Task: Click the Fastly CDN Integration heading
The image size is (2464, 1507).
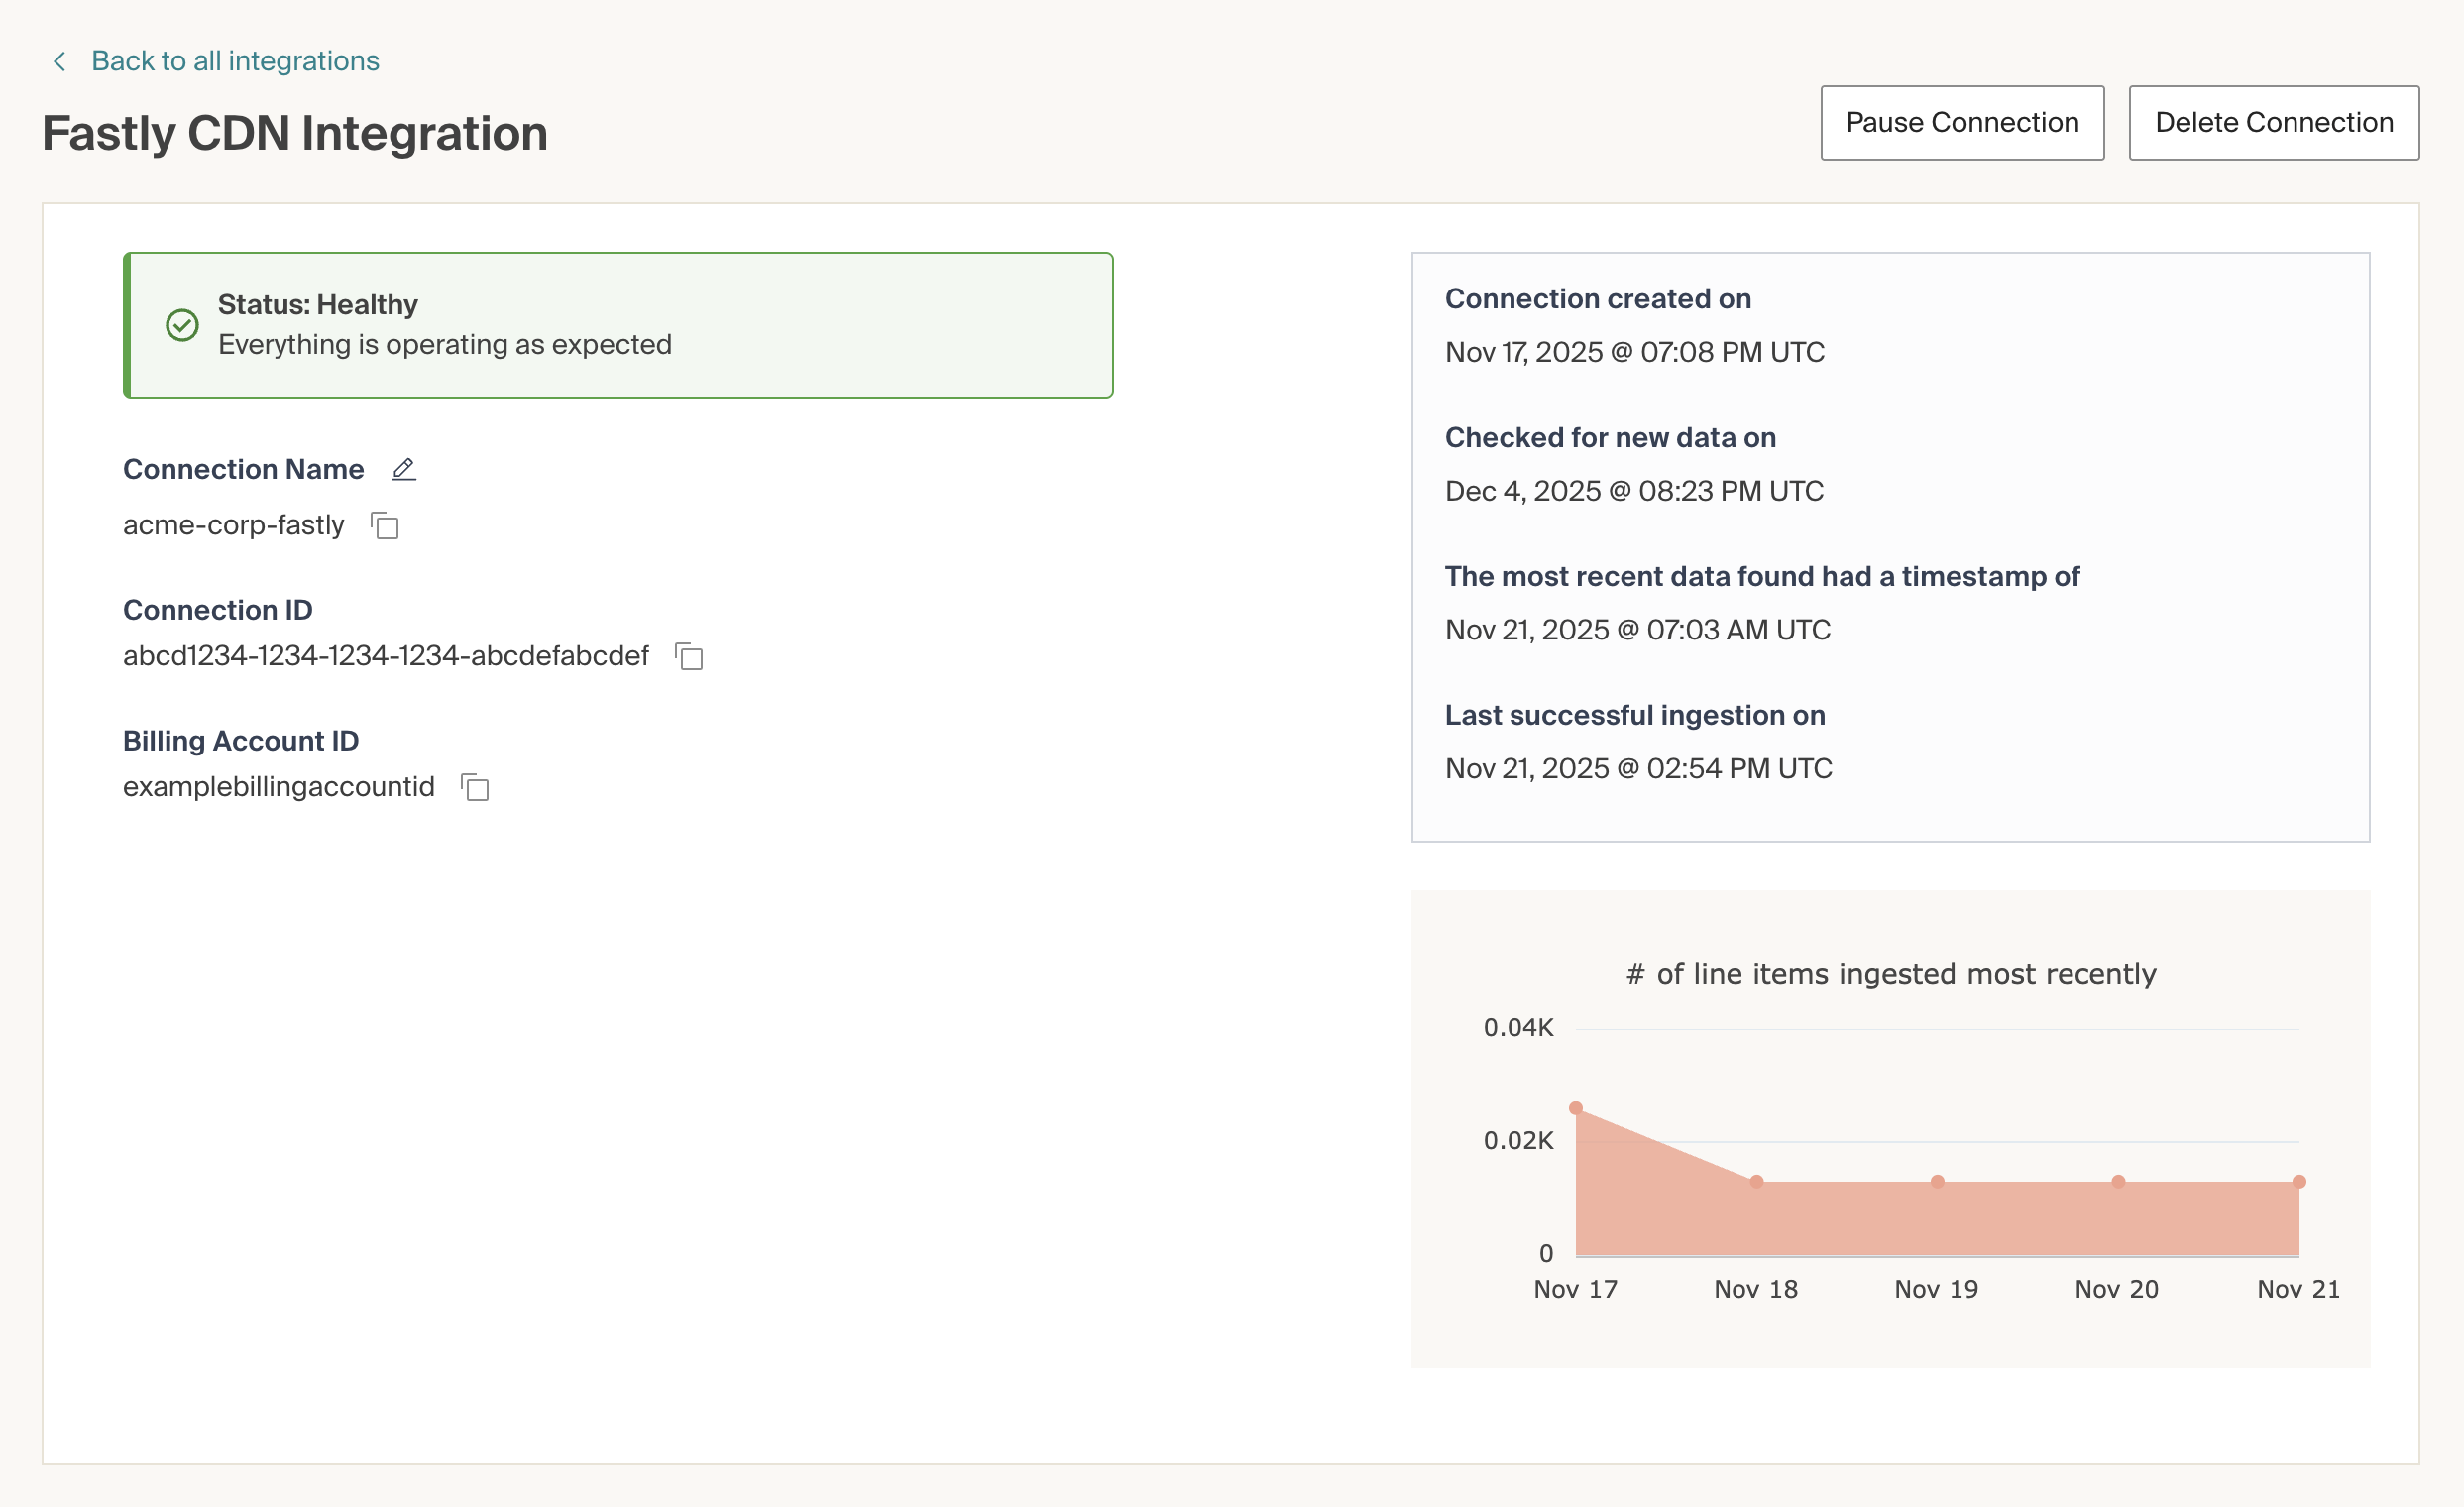Action: (294, 132)
